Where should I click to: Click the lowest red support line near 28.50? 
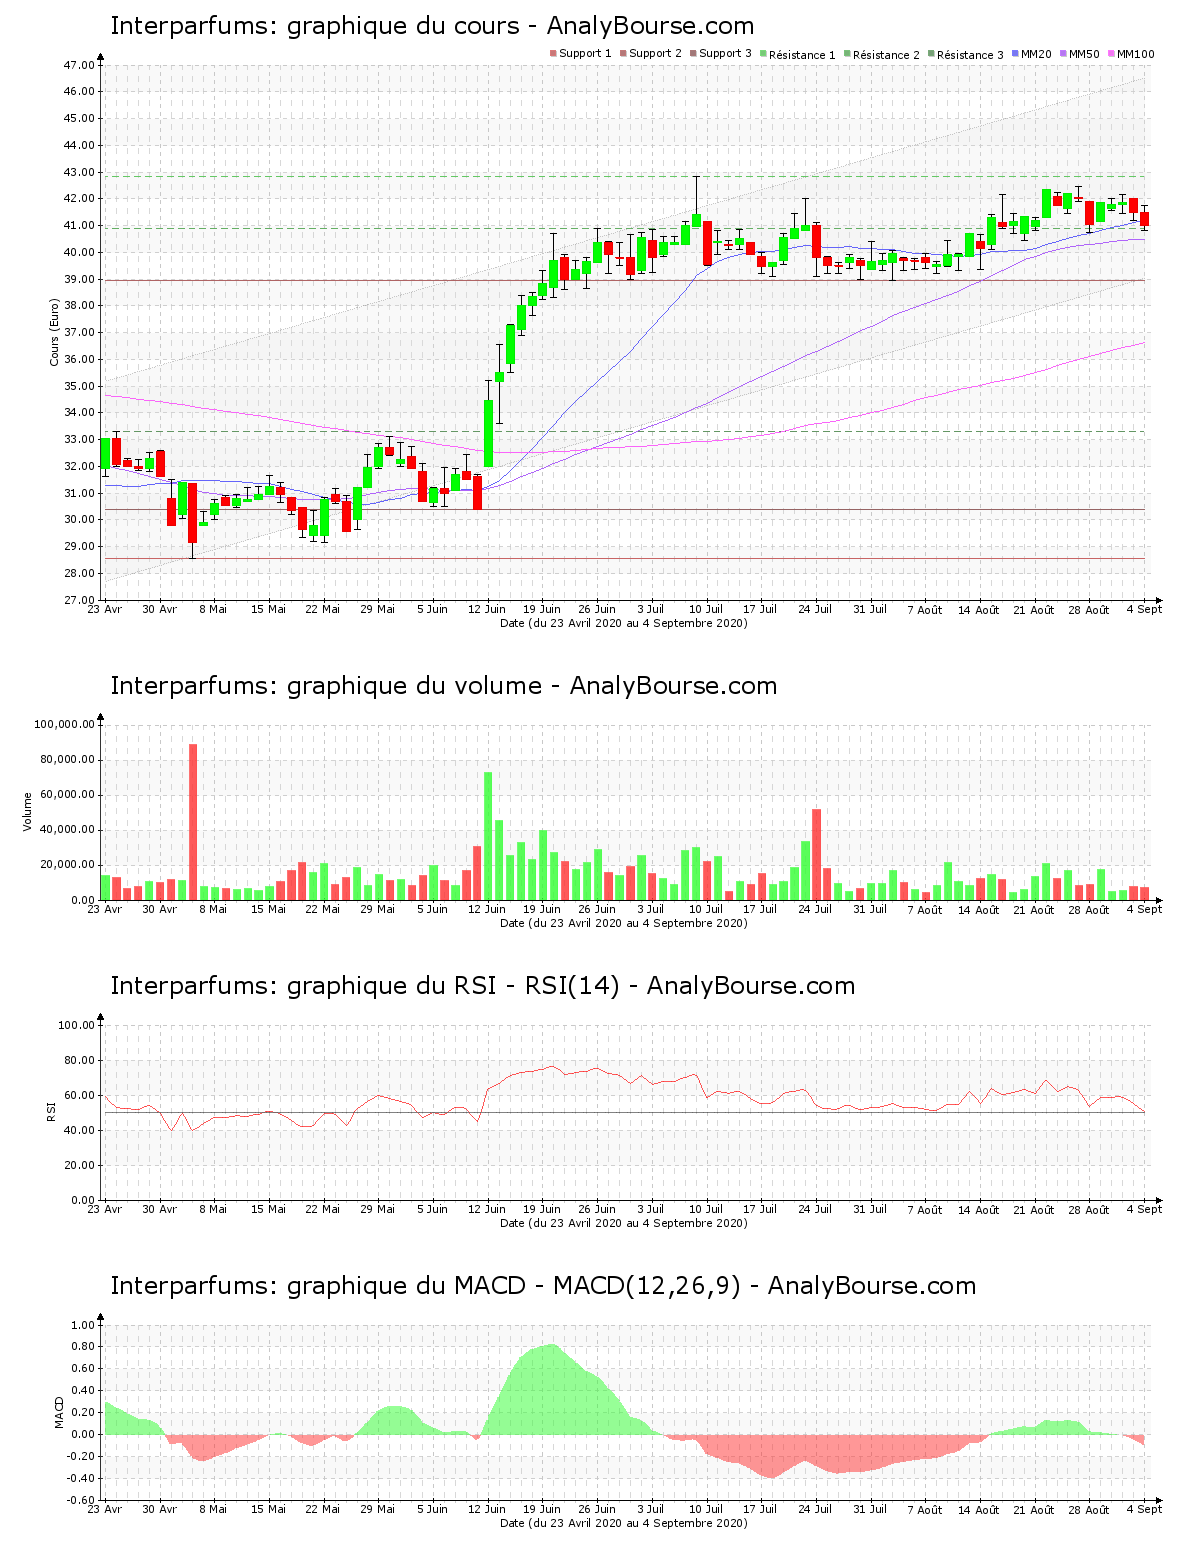pyautogui.click(x=624, y=558)
